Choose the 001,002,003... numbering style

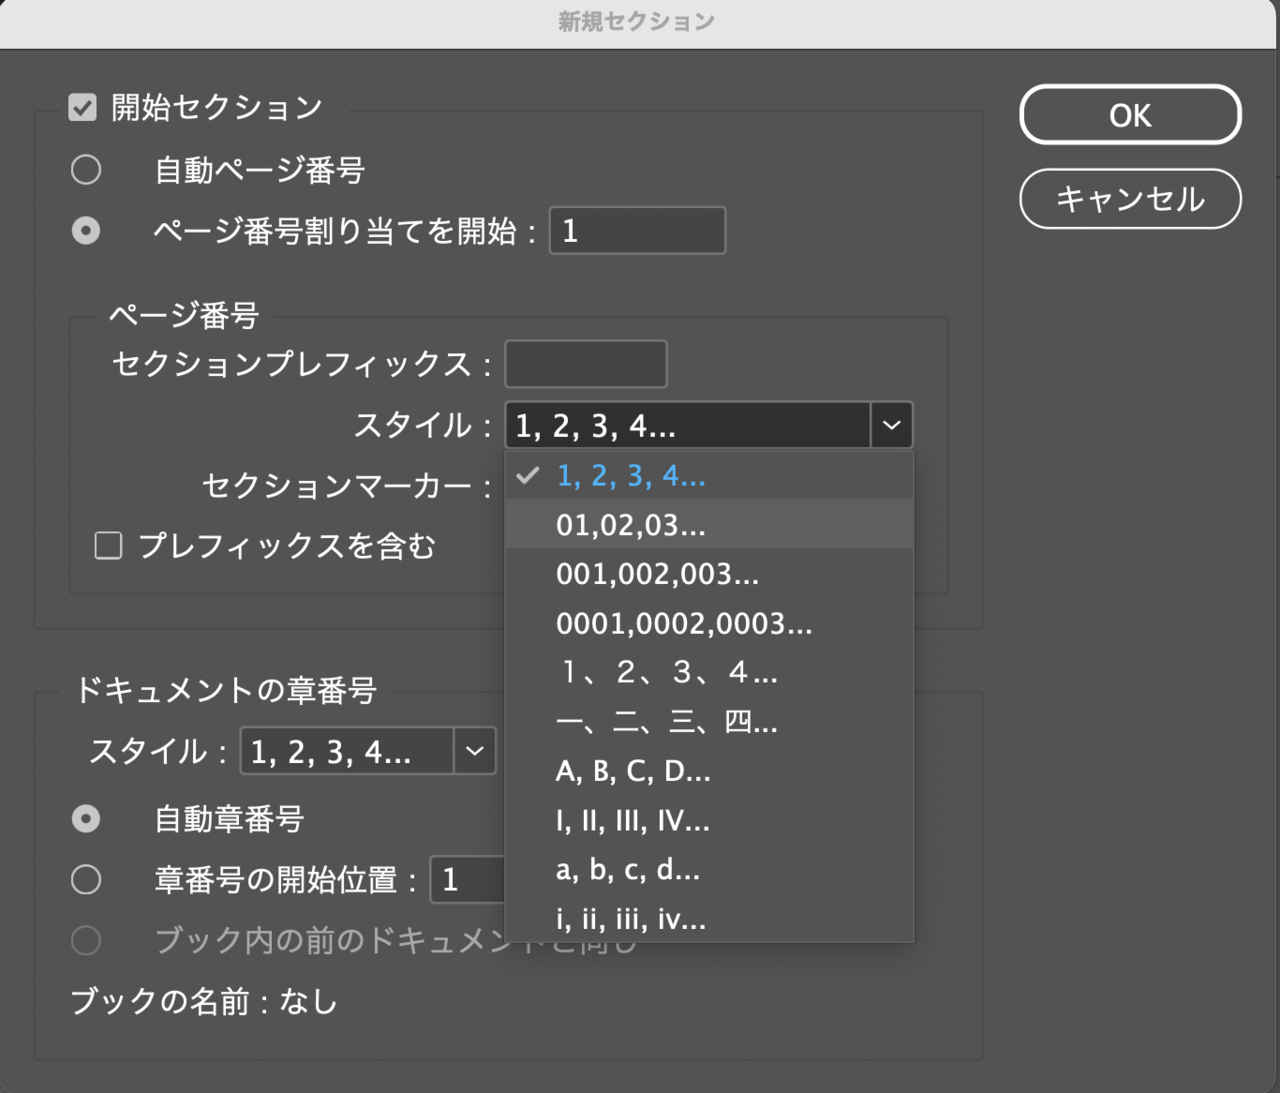pos(709,574)
